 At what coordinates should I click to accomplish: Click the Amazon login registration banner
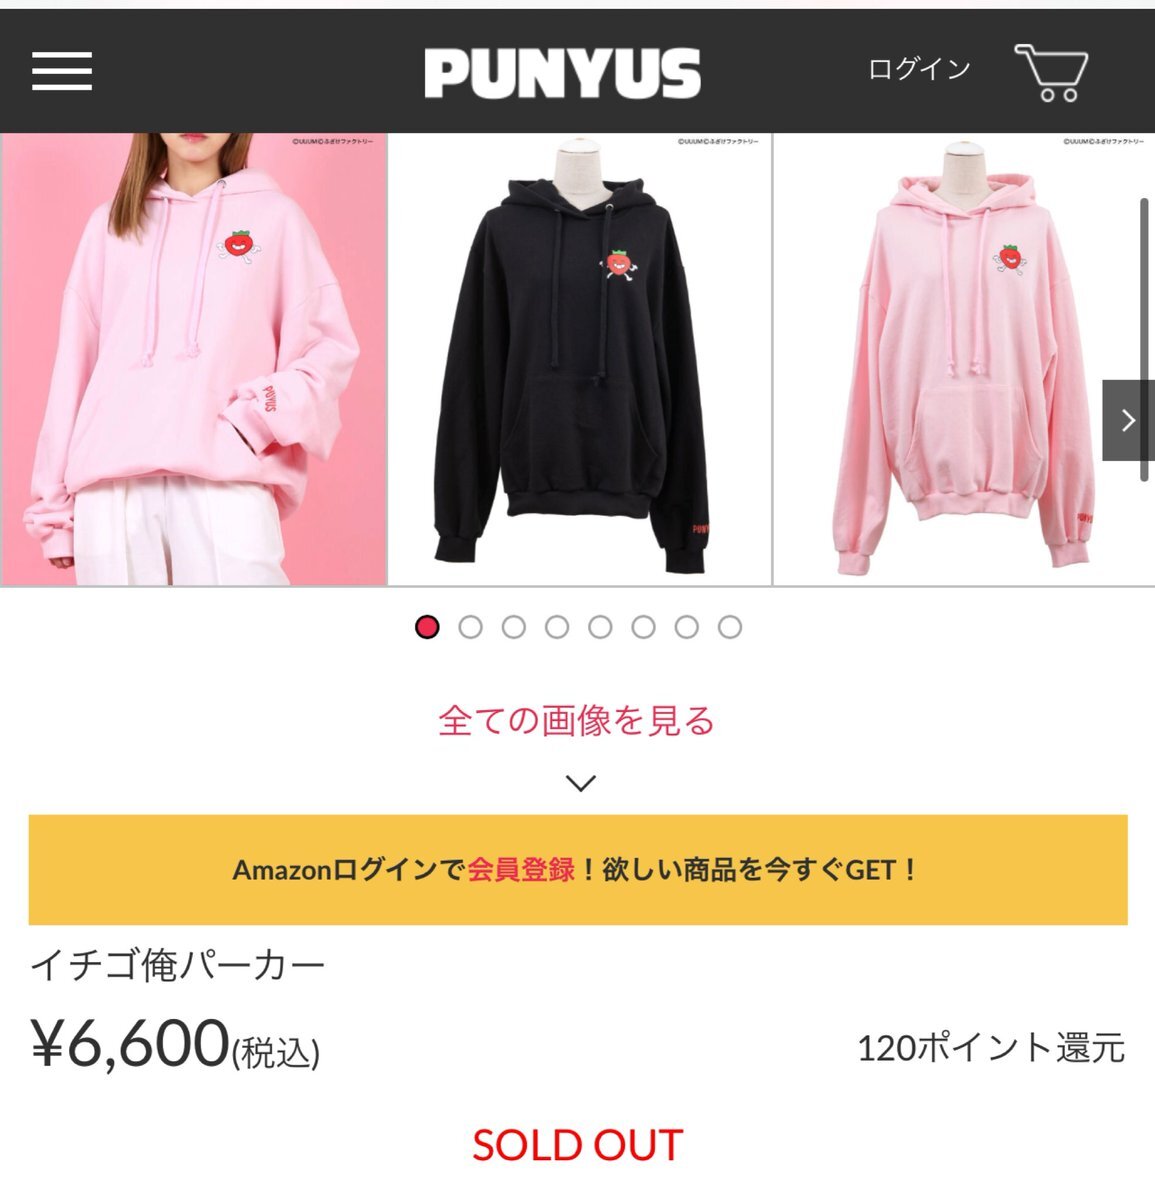[578, 870]
